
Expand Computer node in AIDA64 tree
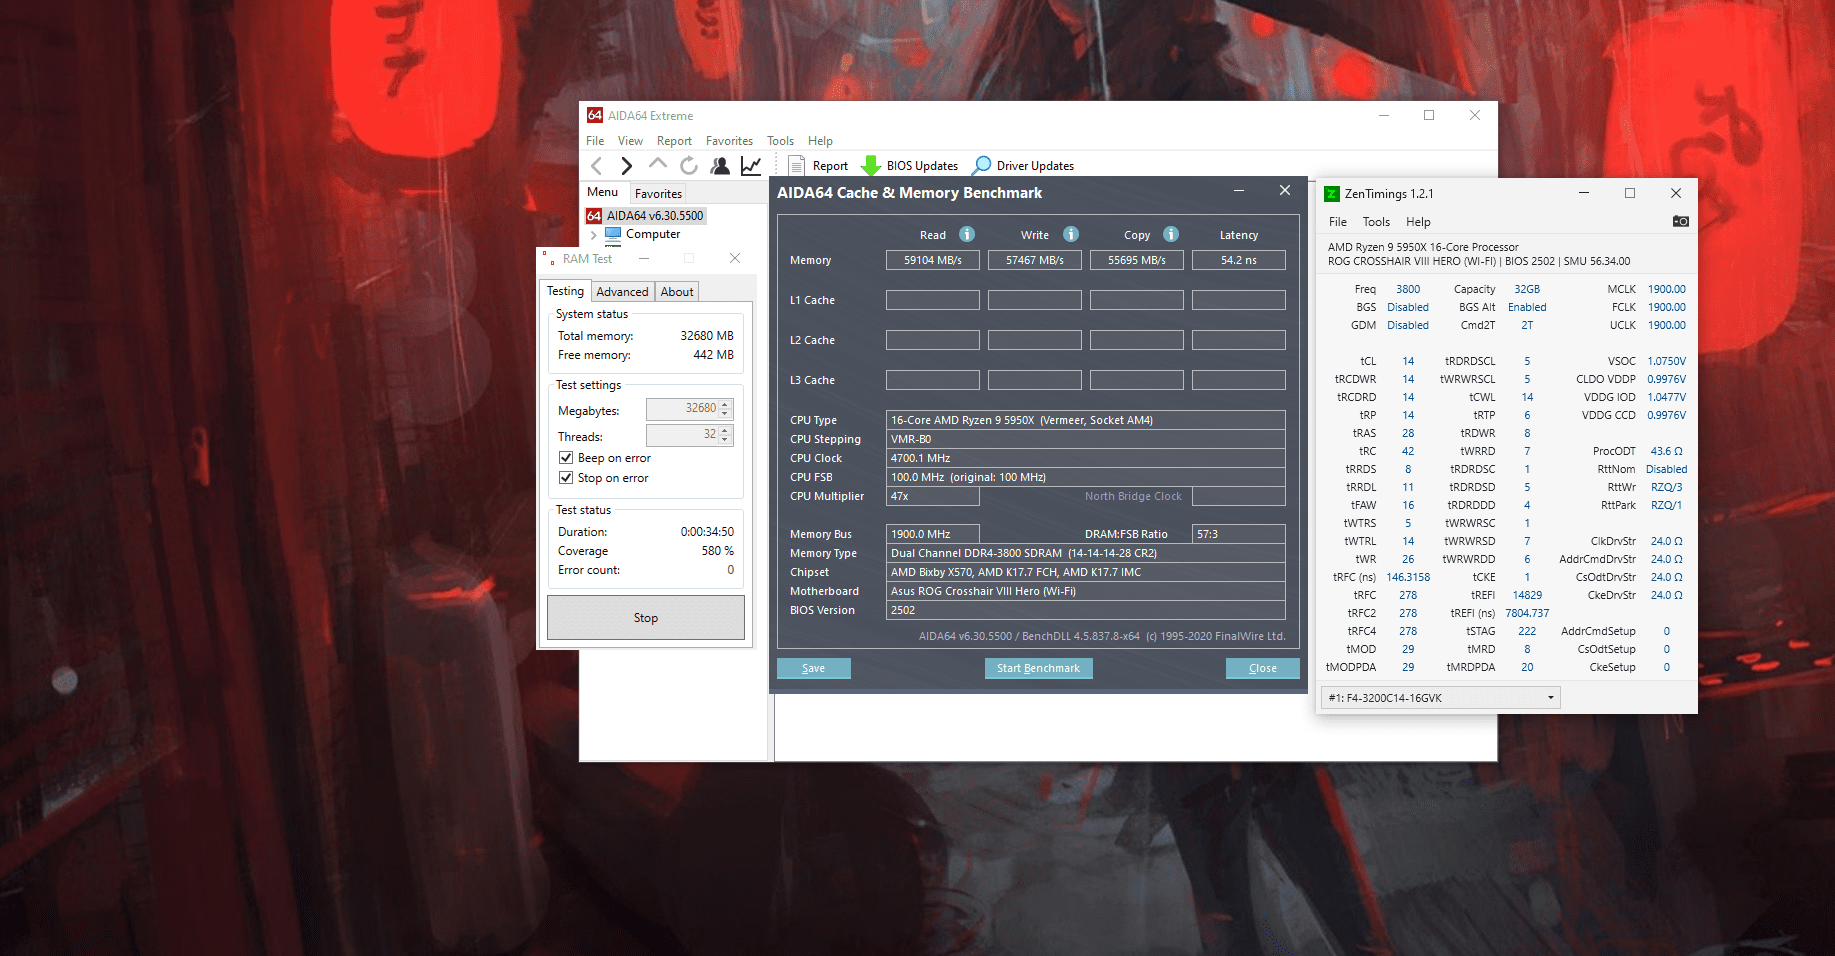point(594,235)
